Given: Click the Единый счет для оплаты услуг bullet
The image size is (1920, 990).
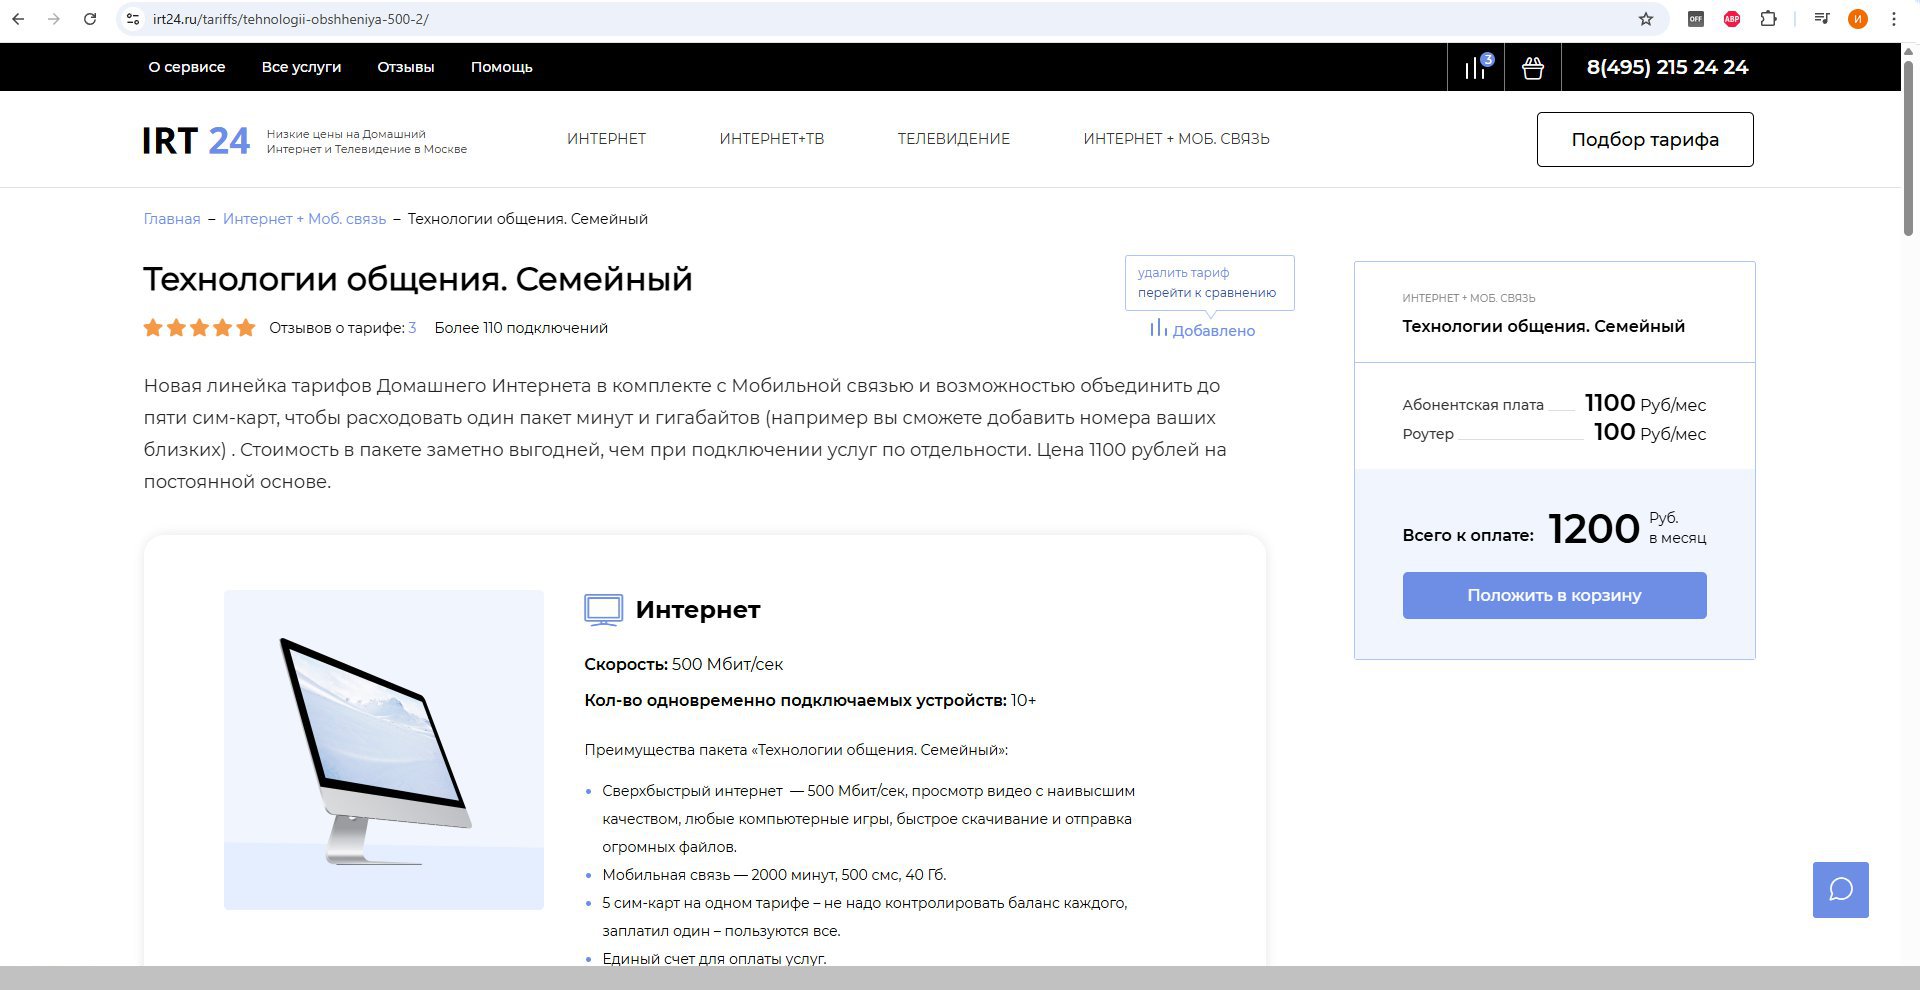Looking at the screenshot, I should point(714,958).
